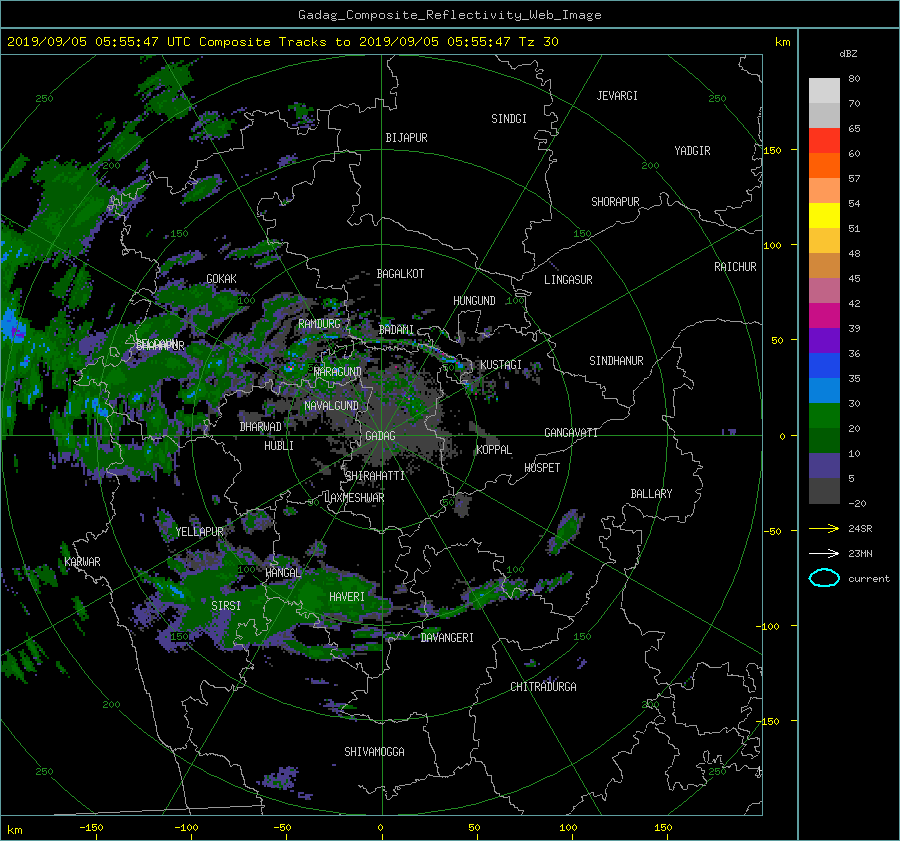This screenshot has height=841, width=900.
Task: Click the KUSTAGI city label
Action: pos(501,365)
